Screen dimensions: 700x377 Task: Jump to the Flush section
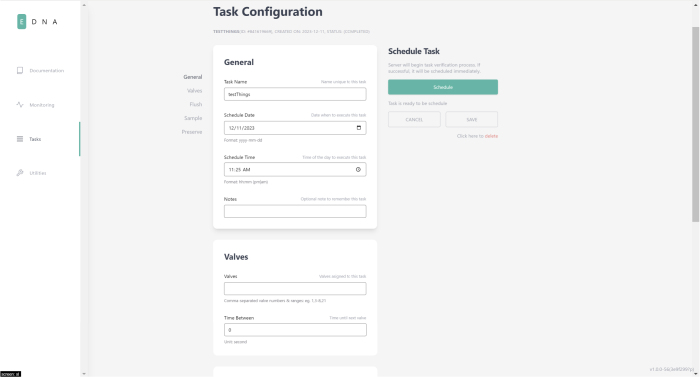pyautogui.click(x=196, y=104)
